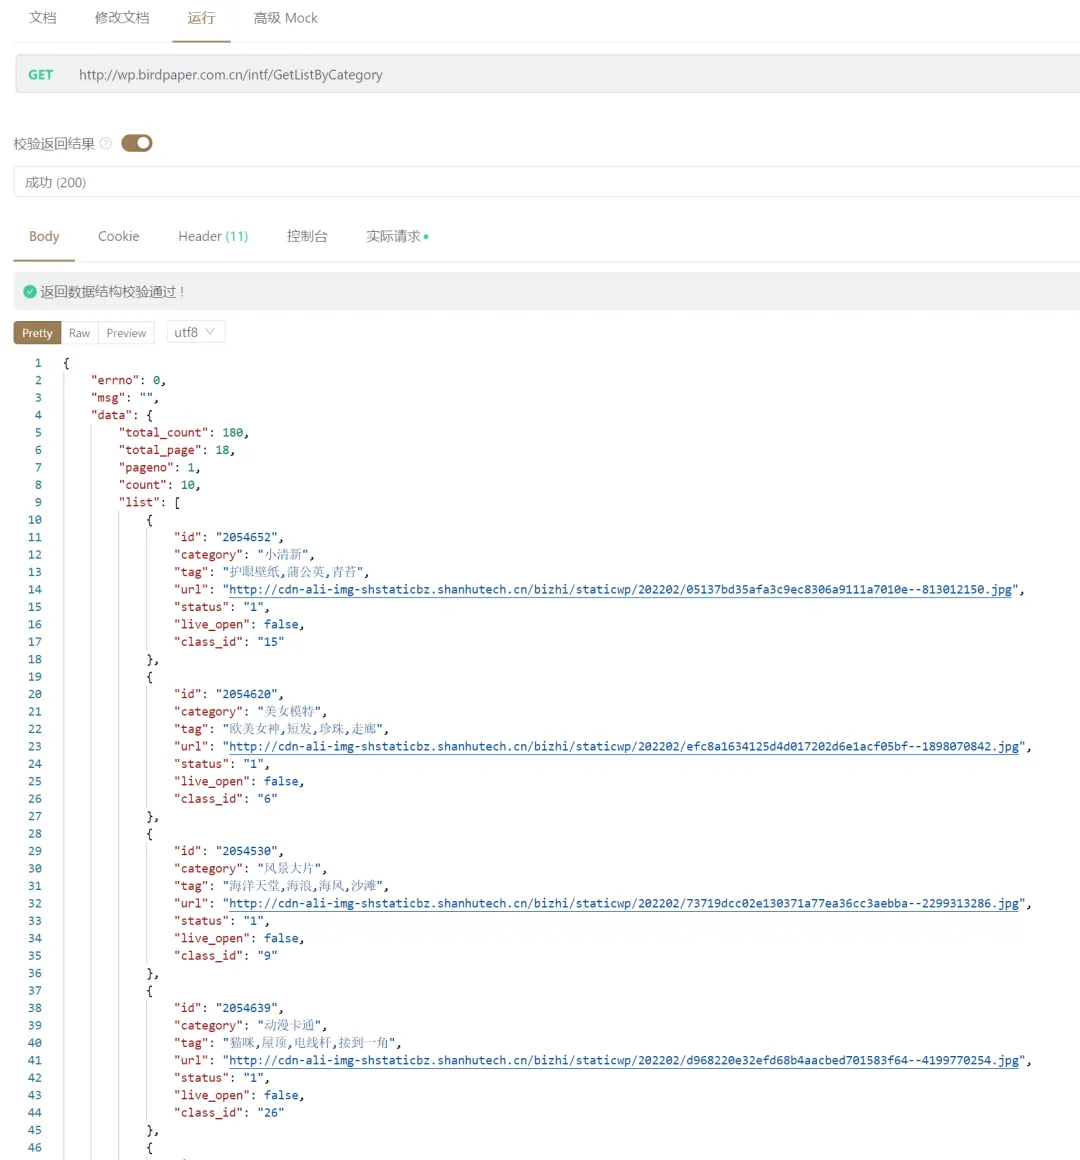Select the Pretty view button
Image resolution: width=1080 pixels, height=1160 pixels.
pos(37,333)
